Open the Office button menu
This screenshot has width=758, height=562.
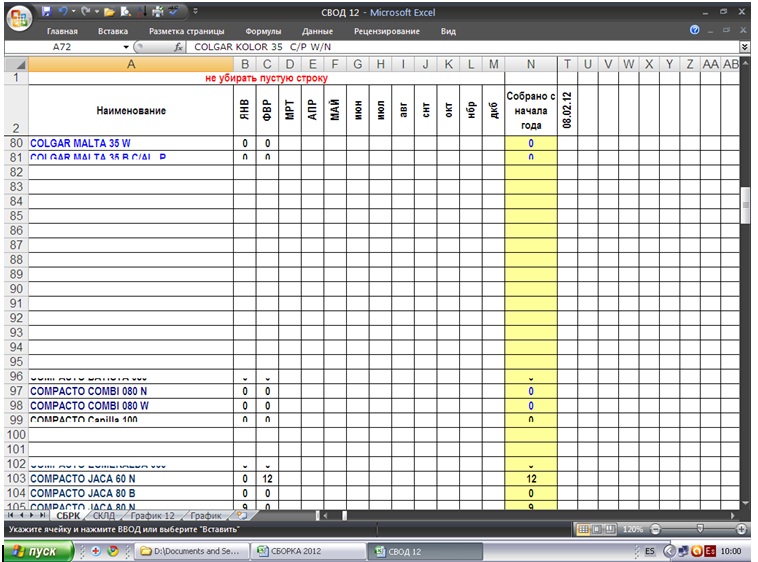[x=19, y=18]
